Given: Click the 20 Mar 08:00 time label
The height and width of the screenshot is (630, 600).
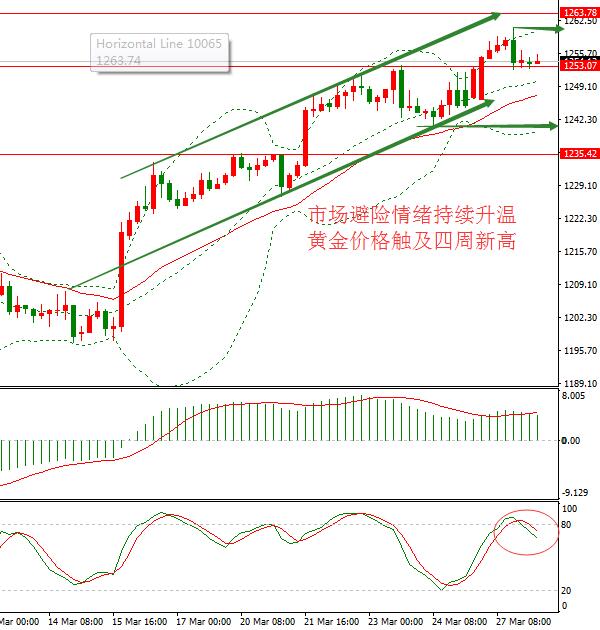Looking at the screenshot, I should 267,622.
